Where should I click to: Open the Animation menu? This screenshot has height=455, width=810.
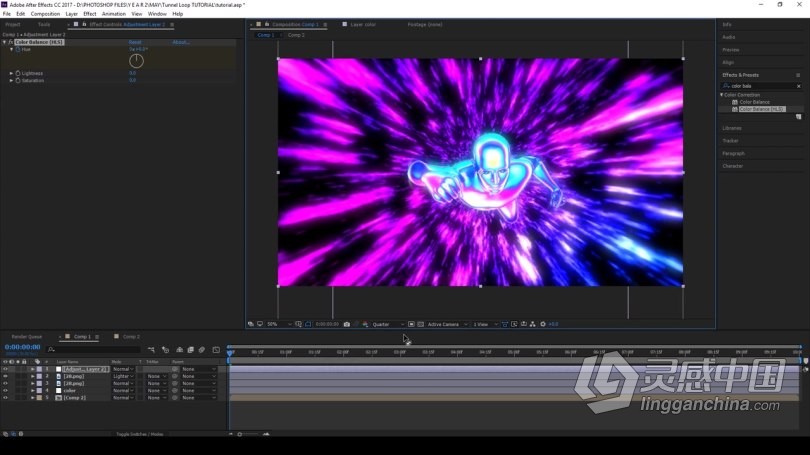[x=114, y=14]
